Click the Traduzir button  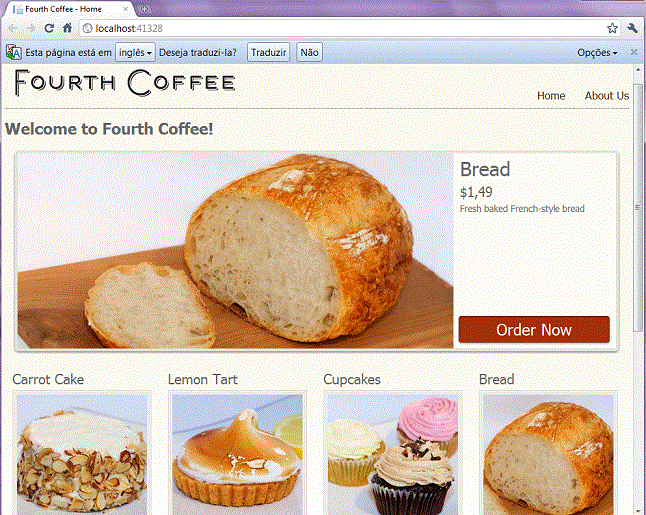(268, 52)
